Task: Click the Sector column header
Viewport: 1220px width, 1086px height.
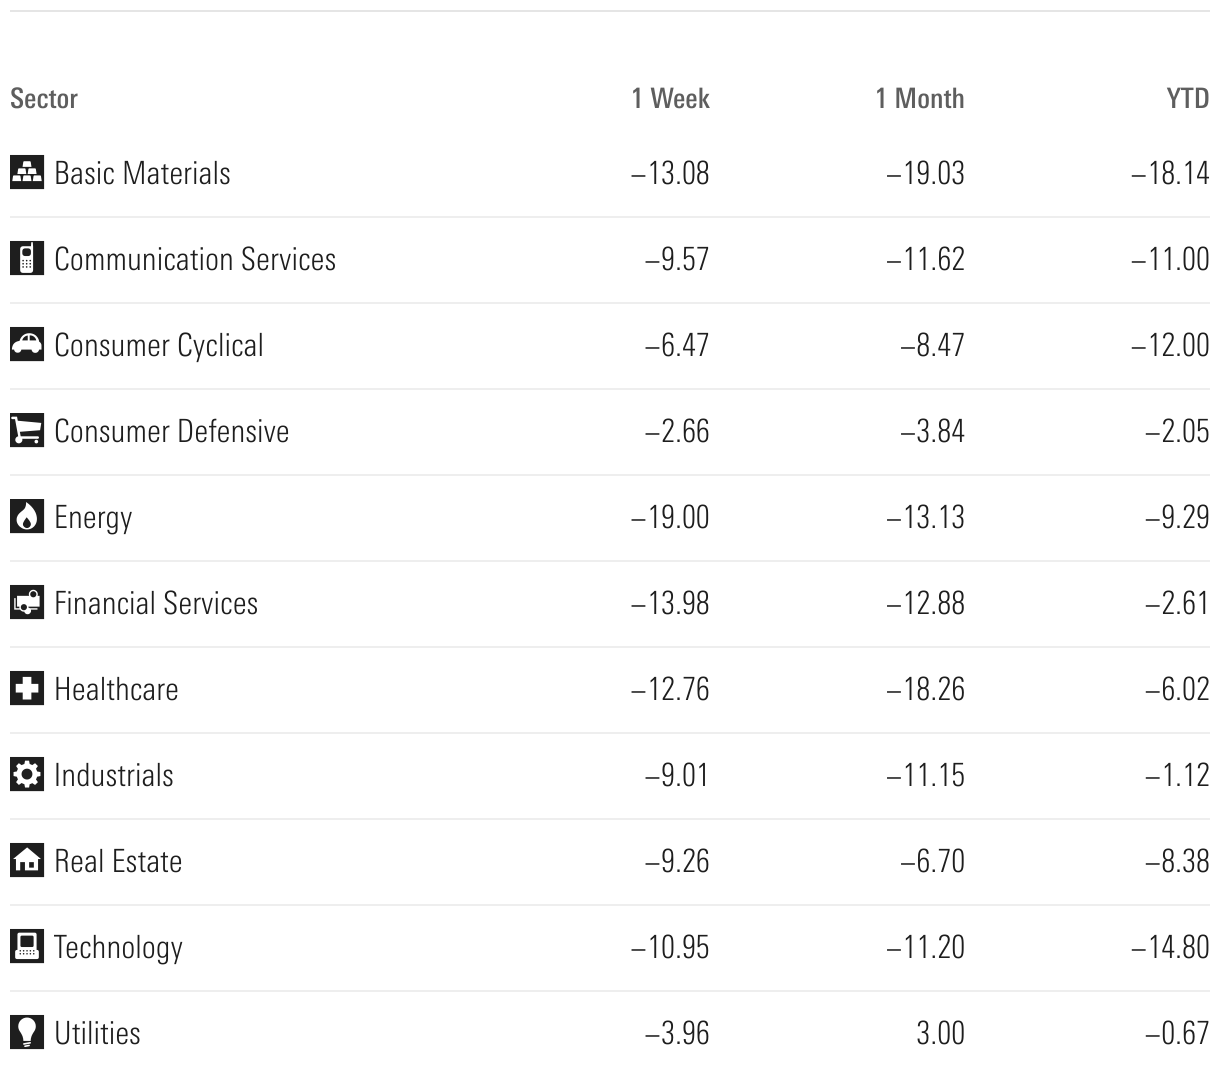Action: (x=44, y=99)
